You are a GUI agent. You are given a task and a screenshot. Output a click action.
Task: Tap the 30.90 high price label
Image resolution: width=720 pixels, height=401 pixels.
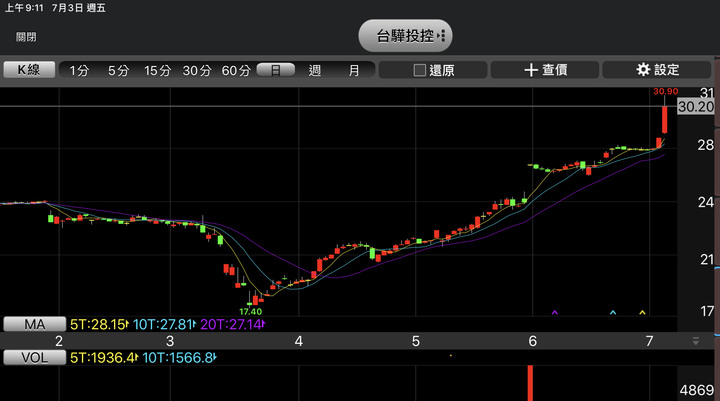click(x=665, y=91)
